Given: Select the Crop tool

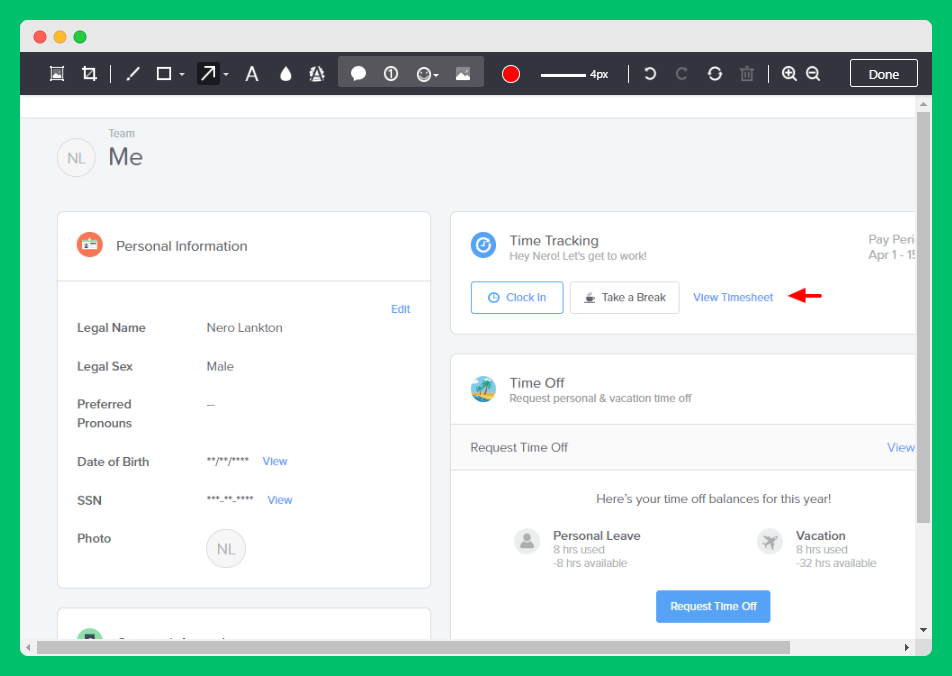Looking at the screenshot, I should point(89,74).
